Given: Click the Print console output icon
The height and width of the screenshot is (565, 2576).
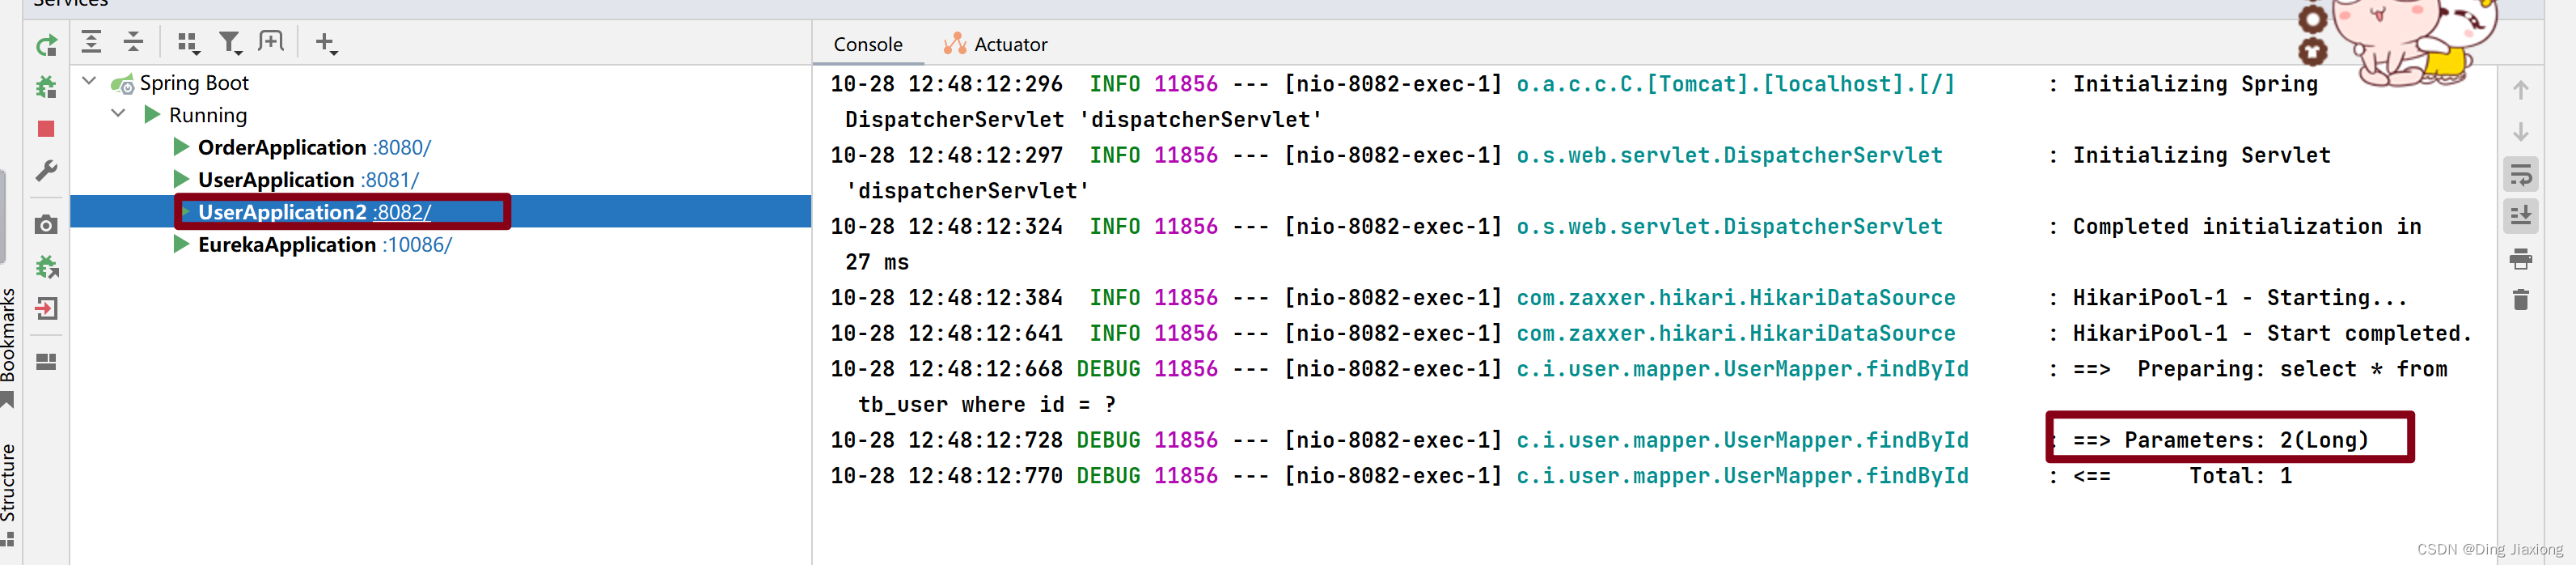Looking at the screenshot, I should 2521,259.
